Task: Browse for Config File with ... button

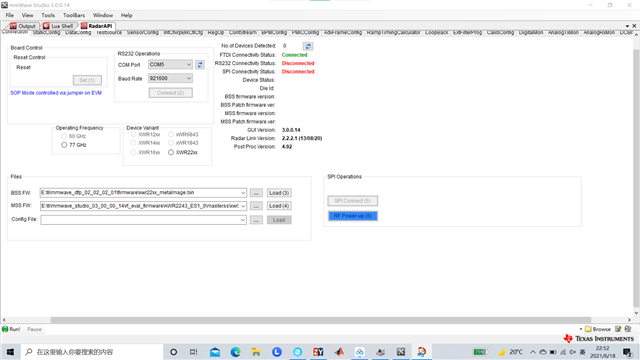Action: point(256,220)
